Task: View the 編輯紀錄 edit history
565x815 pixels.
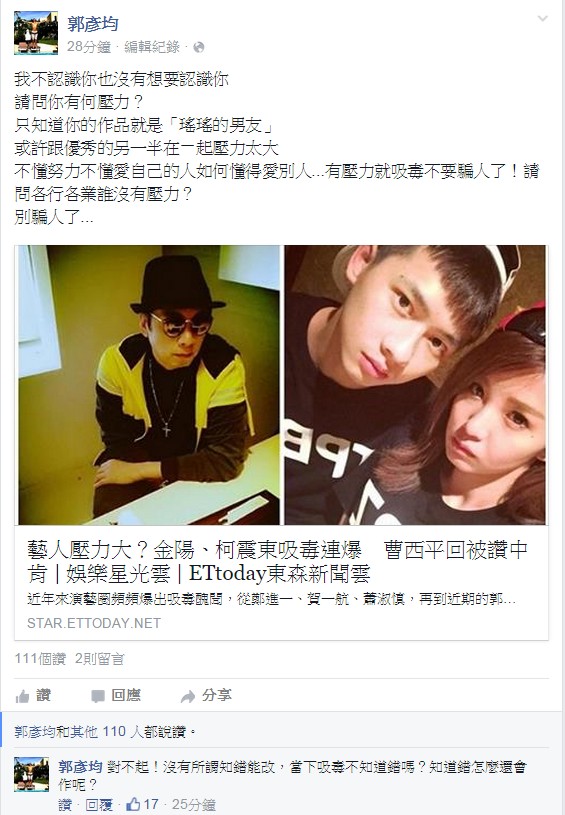Action: [x=152, y=47]
